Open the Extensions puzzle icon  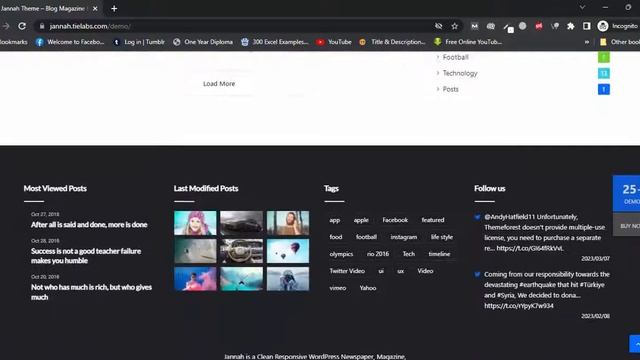click(571, 26)
